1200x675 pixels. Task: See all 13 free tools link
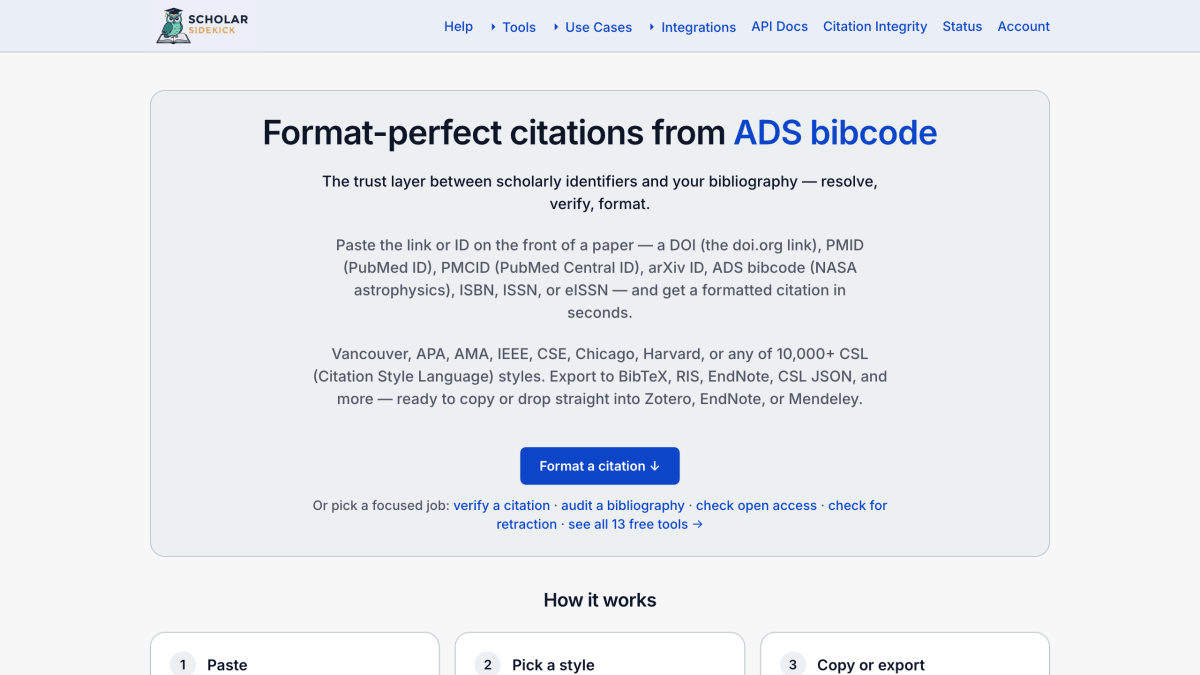tap(635, 524)
